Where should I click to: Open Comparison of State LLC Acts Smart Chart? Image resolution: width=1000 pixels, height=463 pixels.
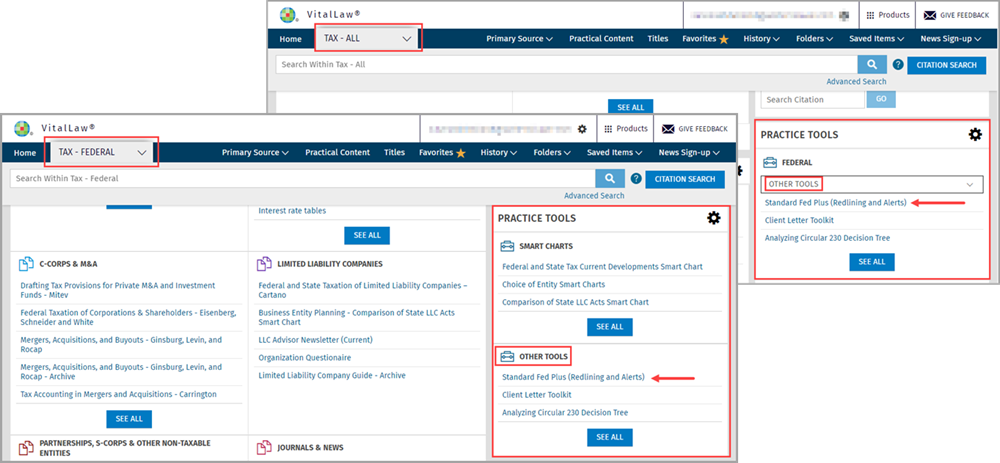pyautogui.click(x=575, y=302)
